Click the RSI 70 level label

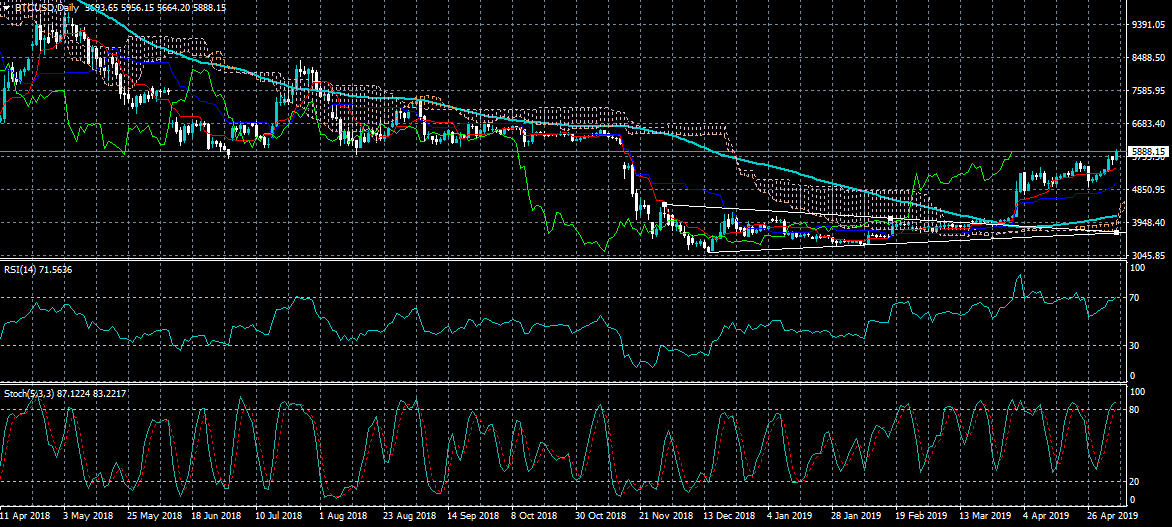(x=1136, y=298)
